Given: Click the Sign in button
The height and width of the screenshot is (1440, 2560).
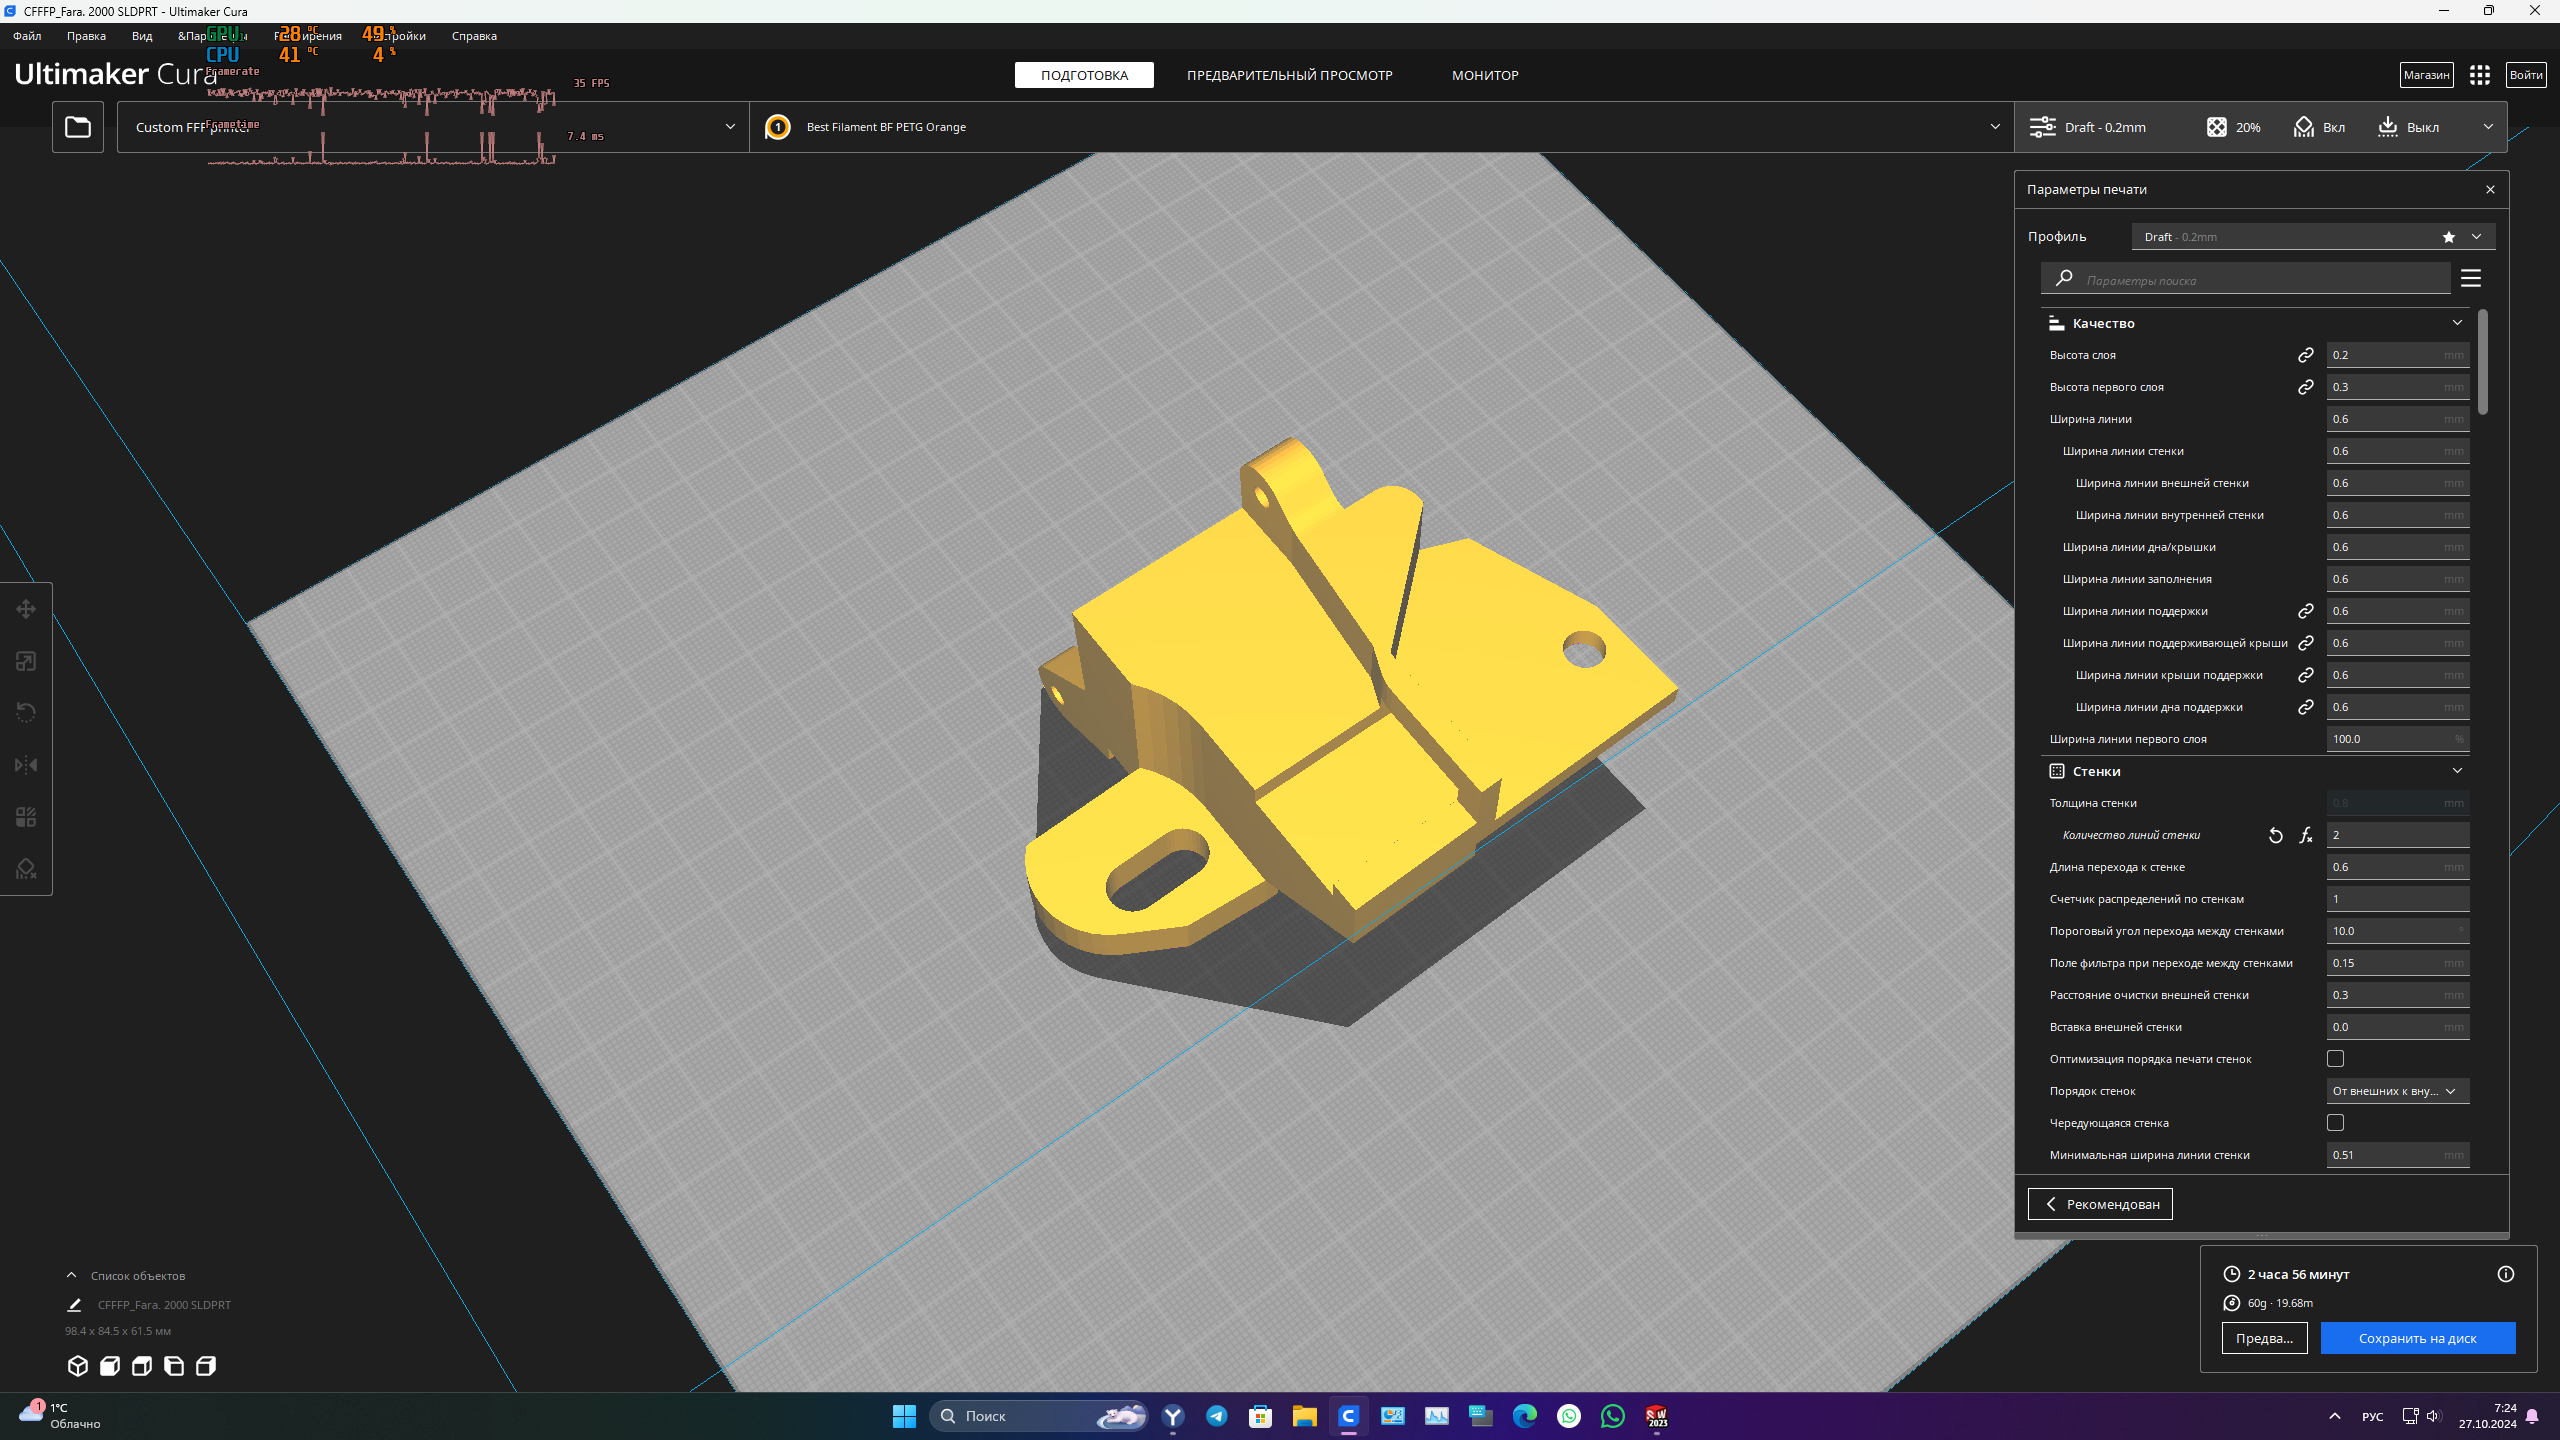Looking at the screenshot, I should (2526, 75).
